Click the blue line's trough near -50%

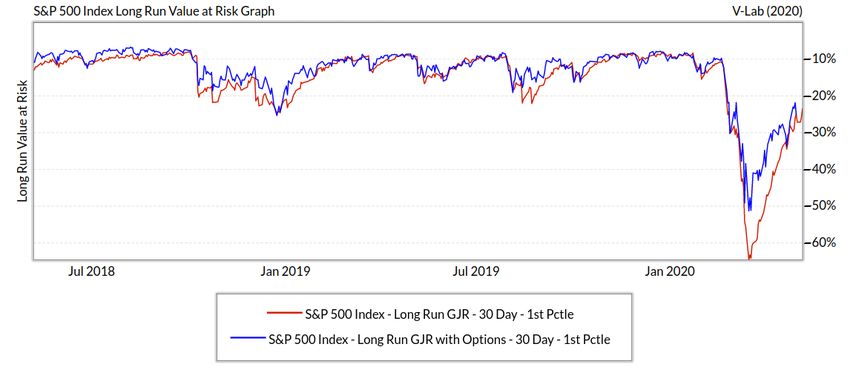[x=749, y=210]
